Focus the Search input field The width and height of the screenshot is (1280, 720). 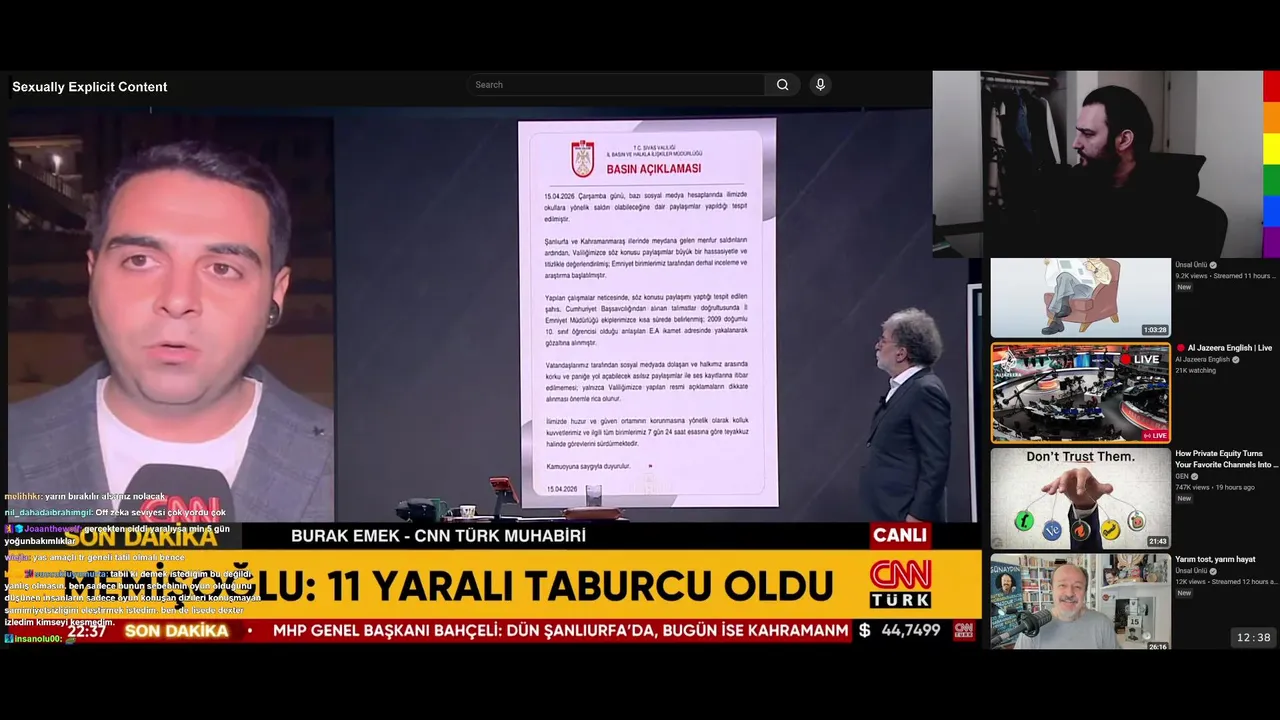coord(615,85)
